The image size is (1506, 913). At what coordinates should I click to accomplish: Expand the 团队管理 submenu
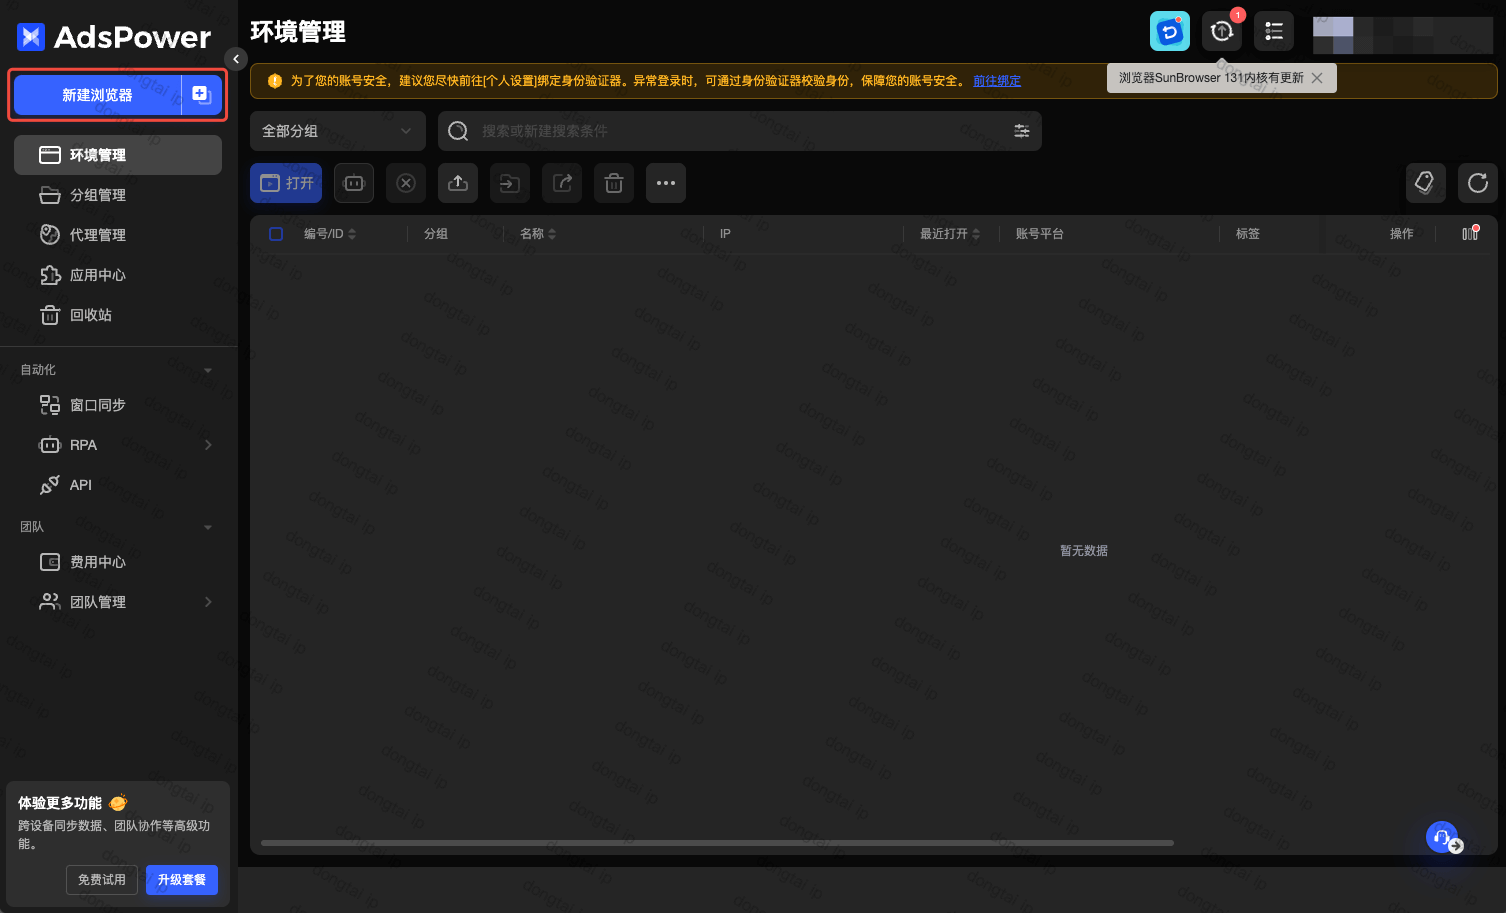[x=207, y=602]
